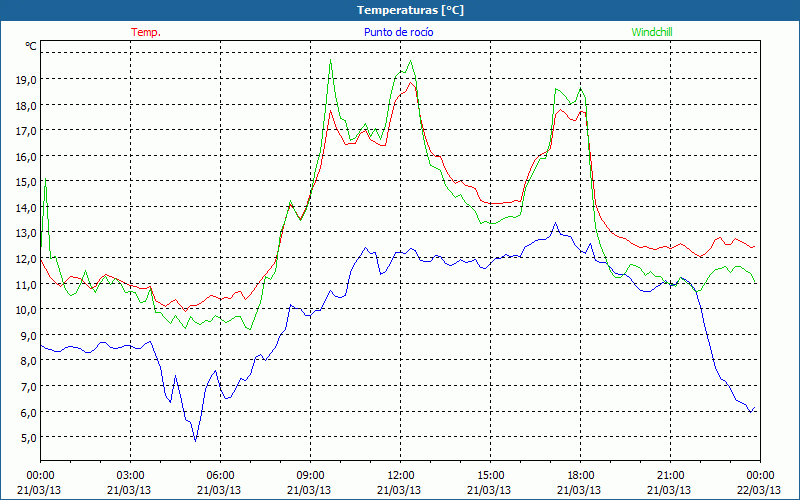Screen dimensions: 800x500
Task: Click the 14,0 y-axis value
Action: point(27,208)
